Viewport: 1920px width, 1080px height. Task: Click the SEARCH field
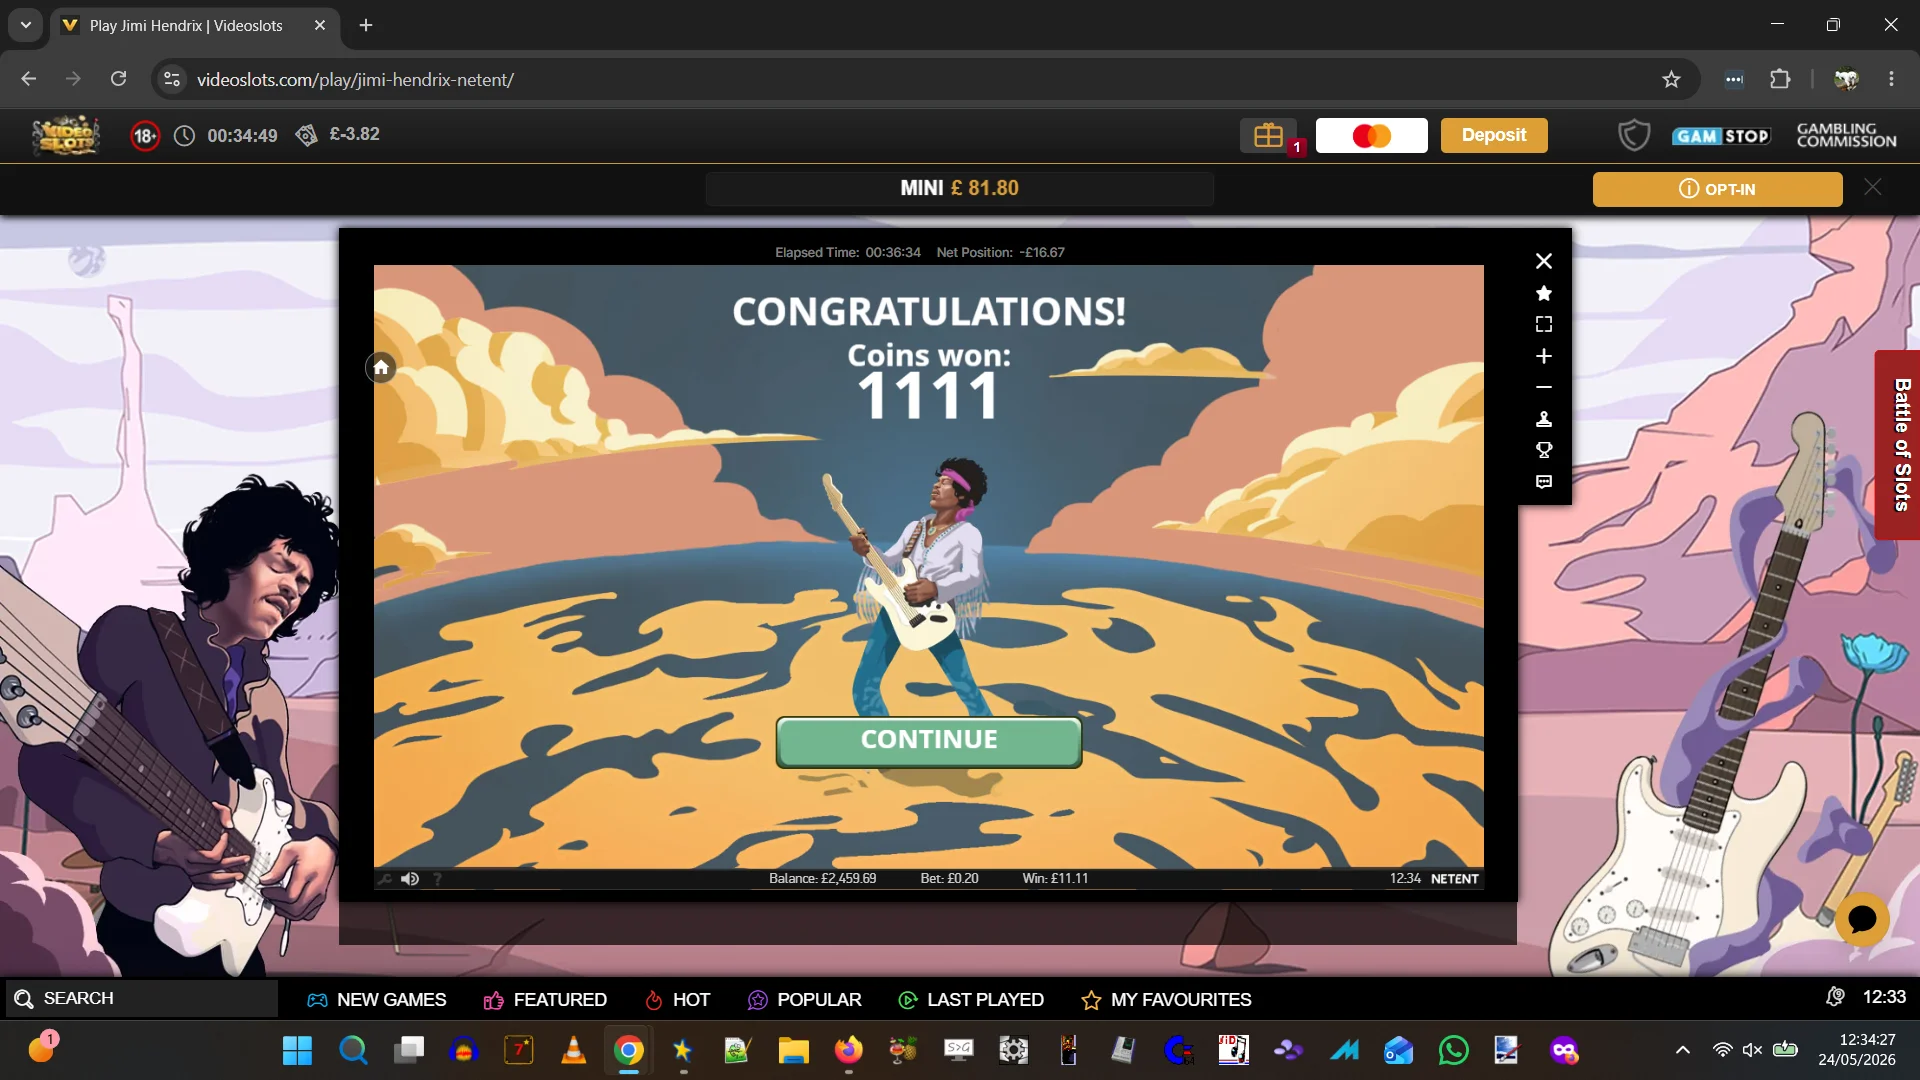coord(142,998)
